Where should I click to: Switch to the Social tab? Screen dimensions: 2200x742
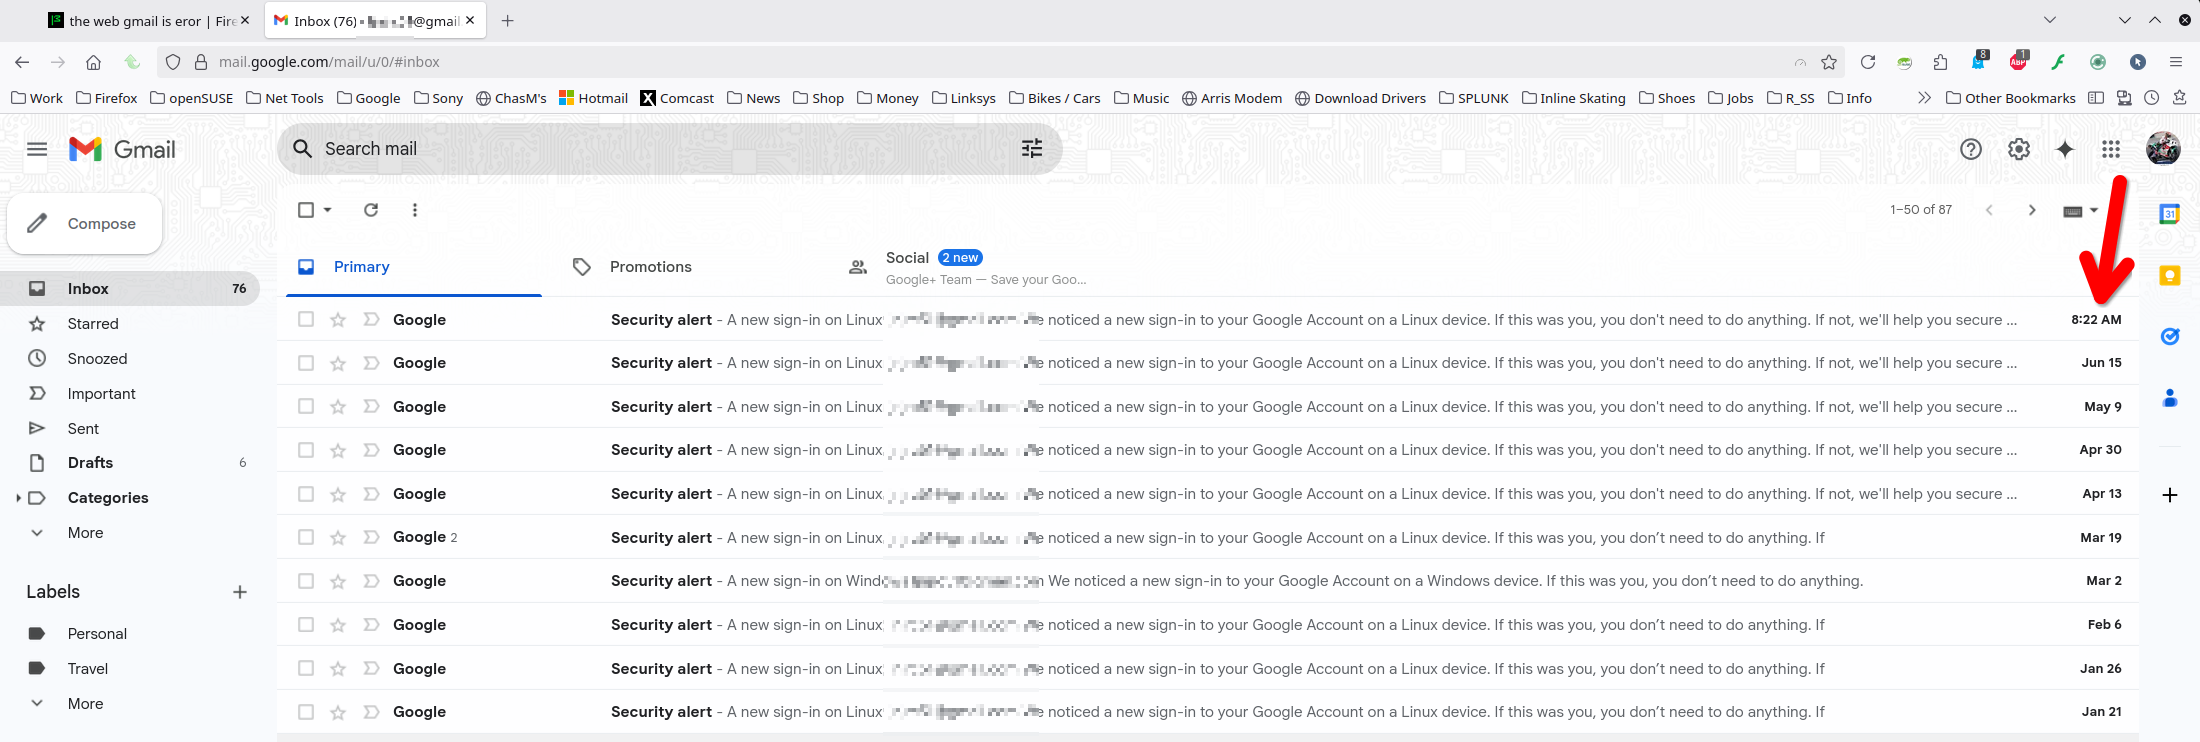(908, 258)
